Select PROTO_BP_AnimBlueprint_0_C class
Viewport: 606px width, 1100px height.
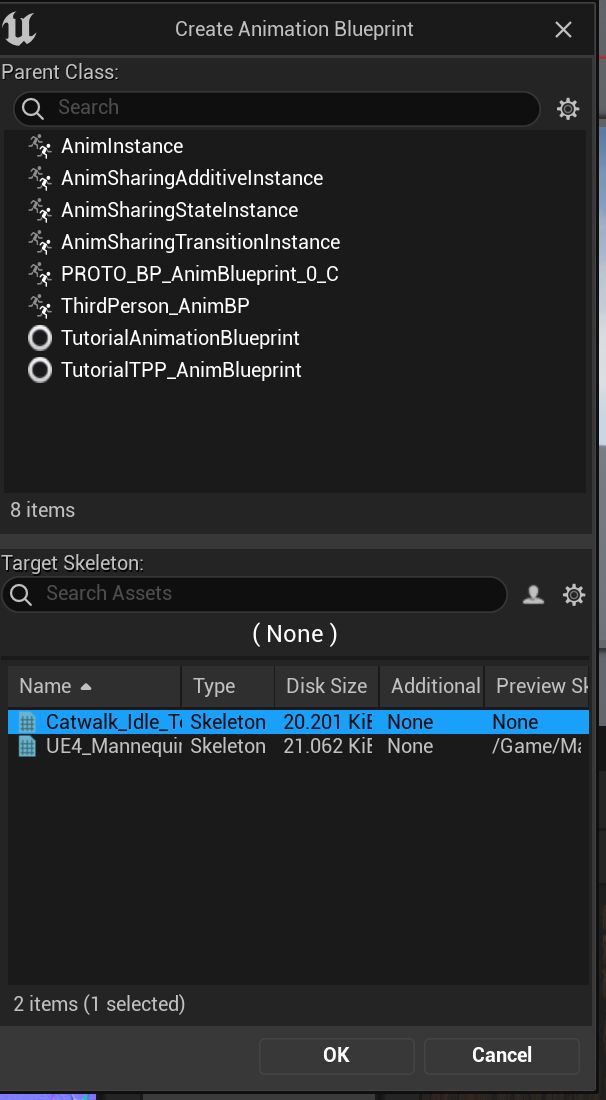(199, 274)
